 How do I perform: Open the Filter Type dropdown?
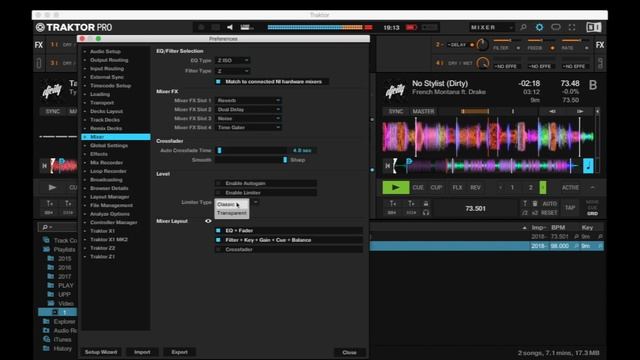click(233, 71)
